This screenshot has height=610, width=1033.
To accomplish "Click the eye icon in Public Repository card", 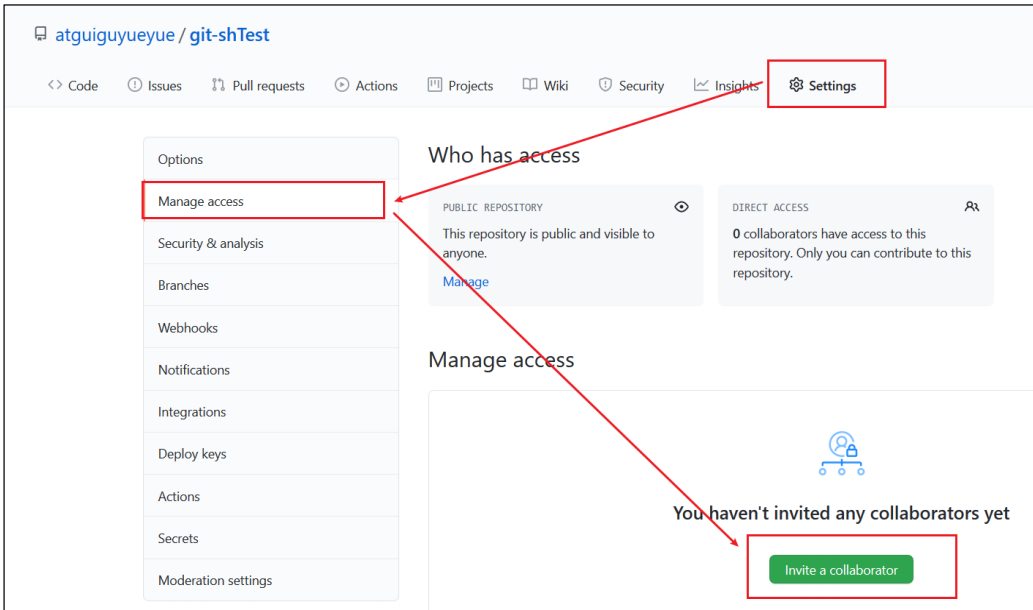I will coord(681,207).
